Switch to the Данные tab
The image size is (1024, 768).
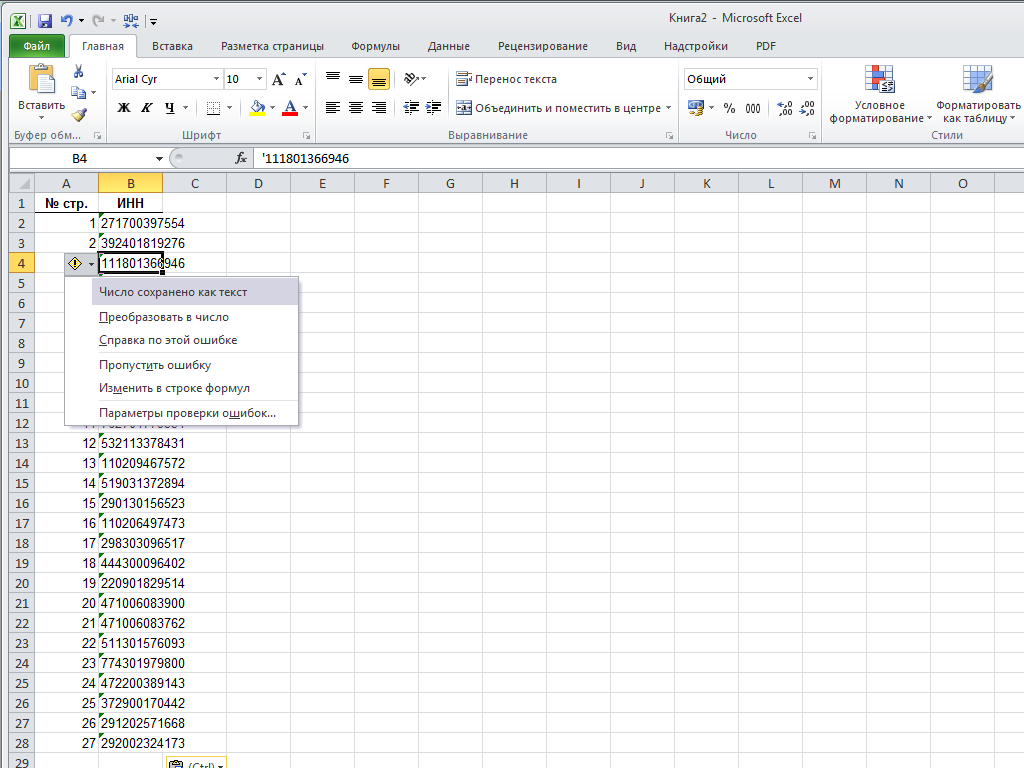[x=449, y=46]
